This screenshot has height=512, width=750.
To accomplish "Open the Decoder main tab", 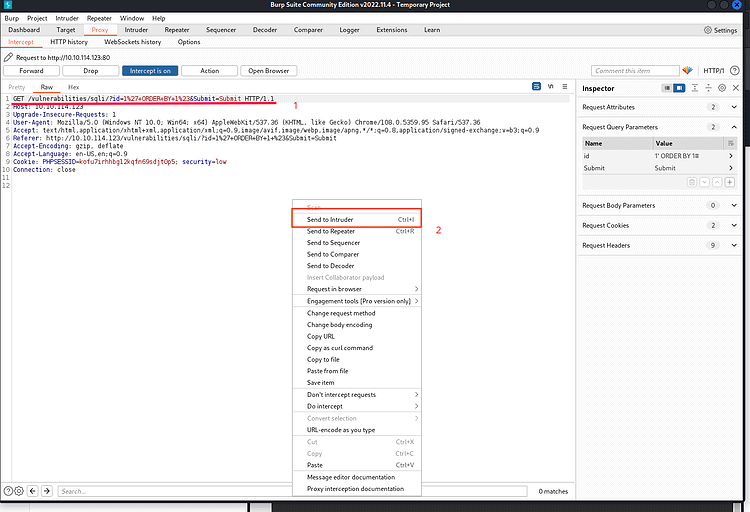I will pyautogui.click(x=265, y=30).
